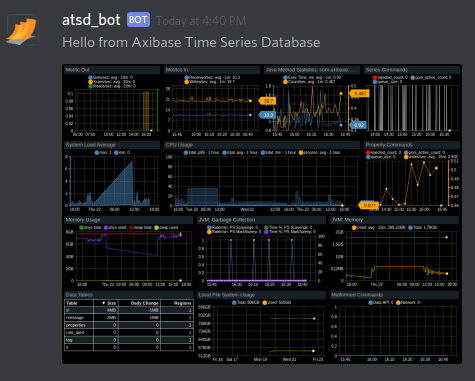Click the 'Data Tables' panel title
Image resolution: width=475 pixels, height=381 pixels.
coord(79,295)
